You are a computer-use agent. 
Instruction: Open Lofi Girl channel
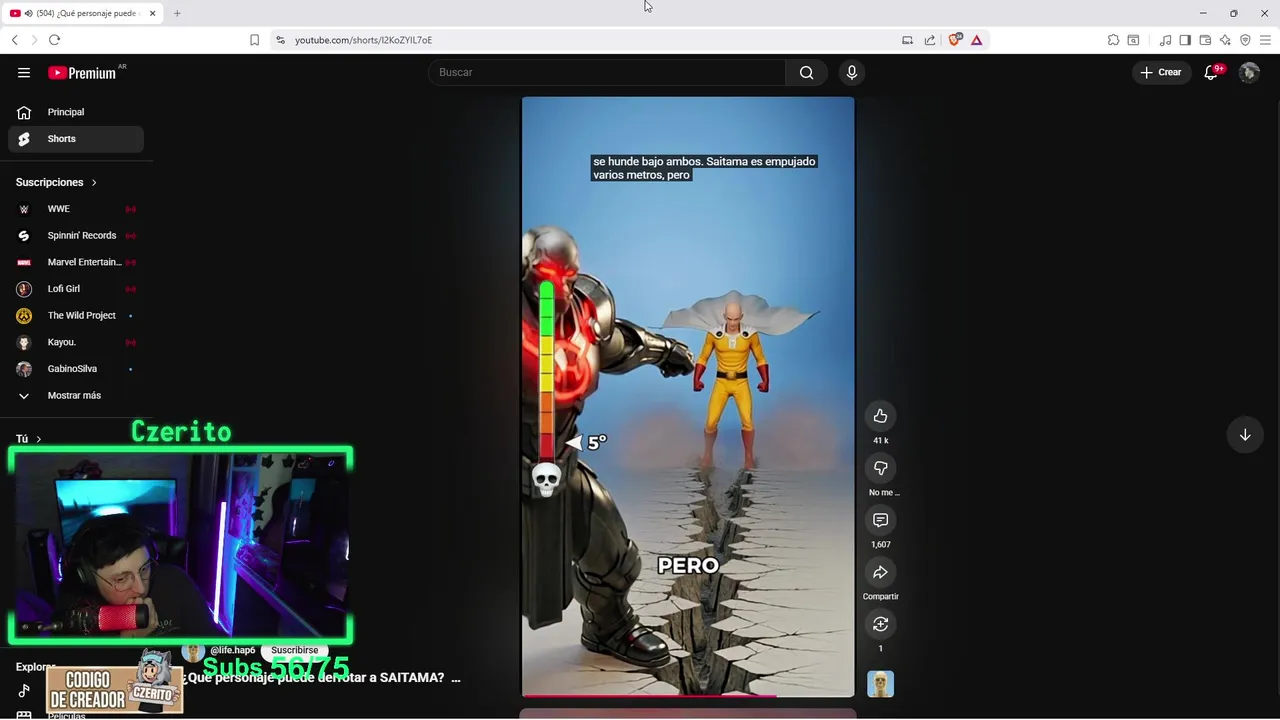(76, 289)
